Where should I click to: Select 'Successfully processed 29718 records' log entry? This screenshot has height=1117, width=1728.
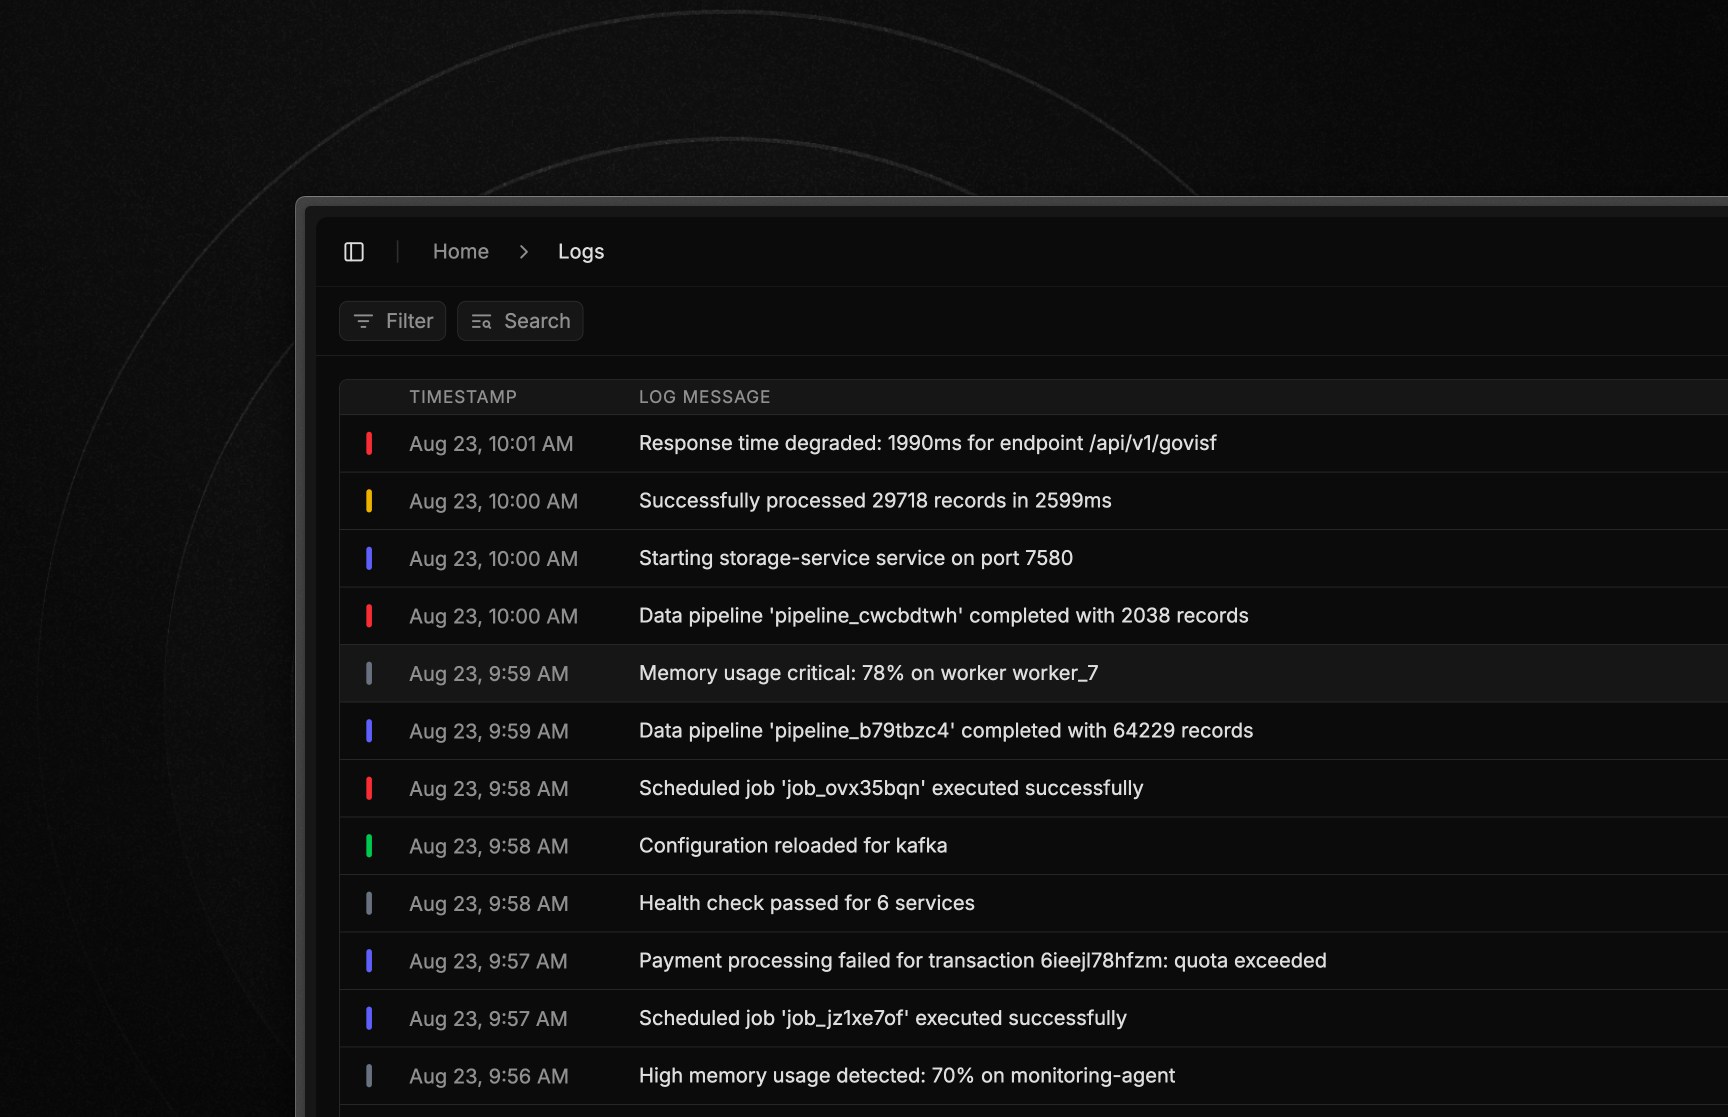875,501
